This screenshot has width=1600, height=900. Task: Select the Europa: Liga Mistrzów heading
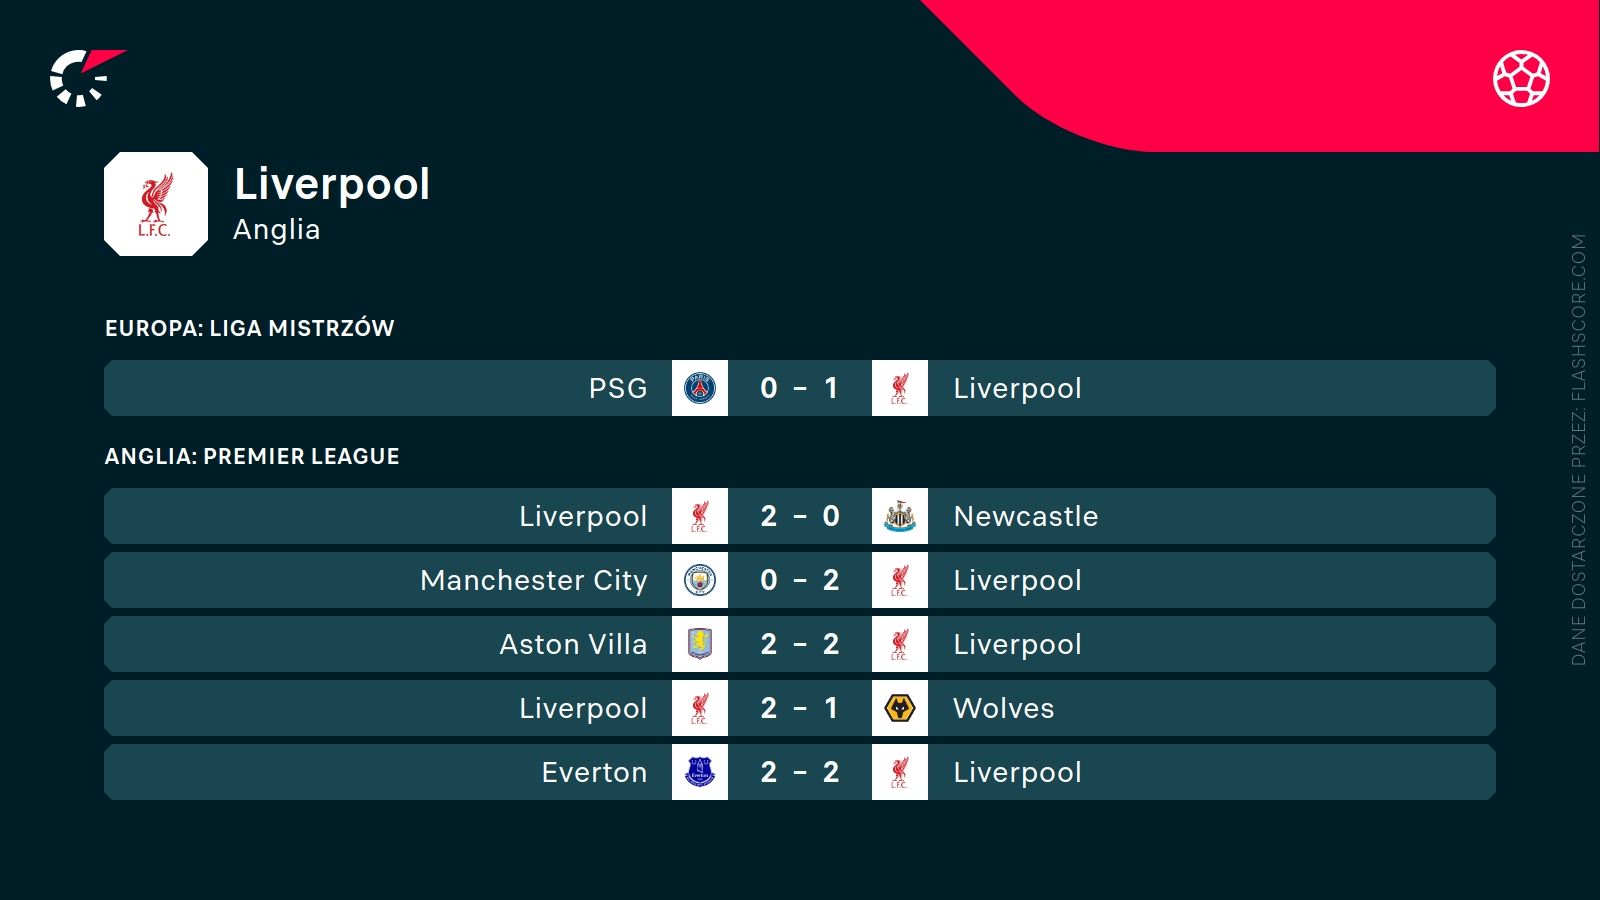(250, 328)
